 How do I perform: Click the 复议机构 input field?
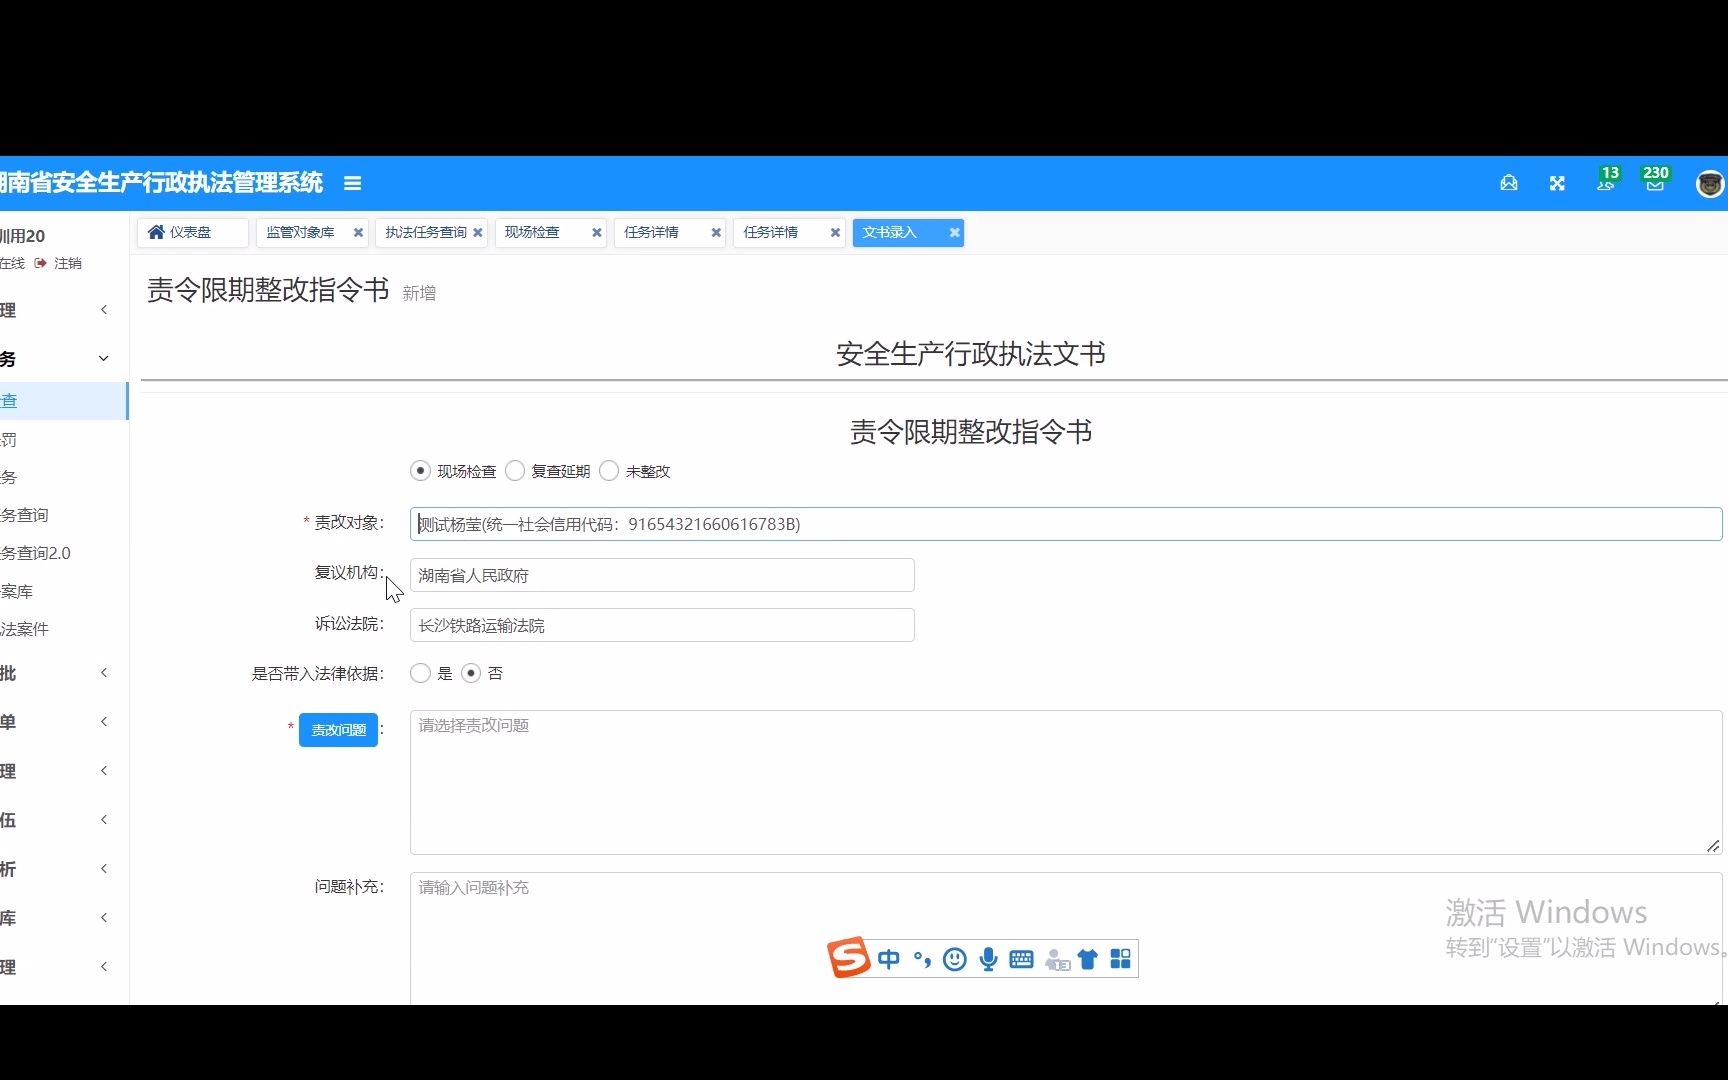[662, 575]
